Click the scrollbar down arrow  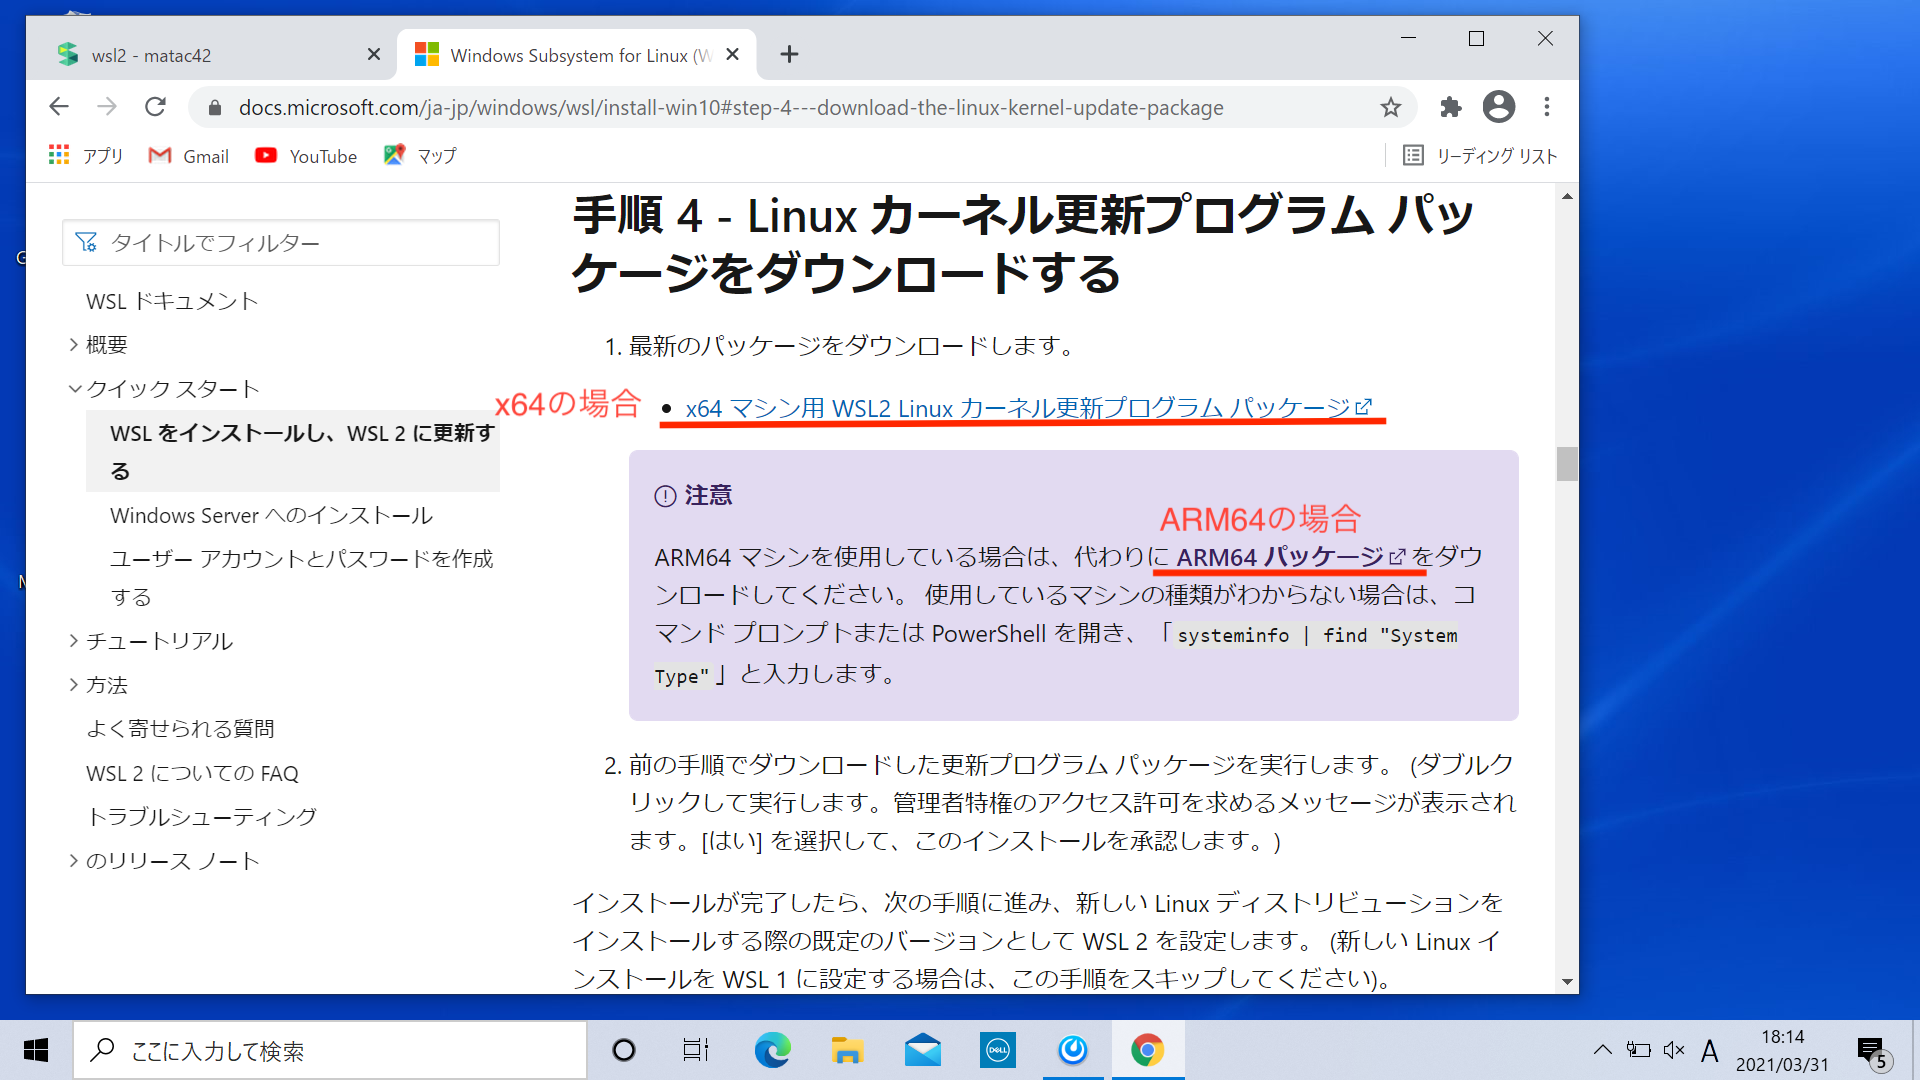[1567, 982]
